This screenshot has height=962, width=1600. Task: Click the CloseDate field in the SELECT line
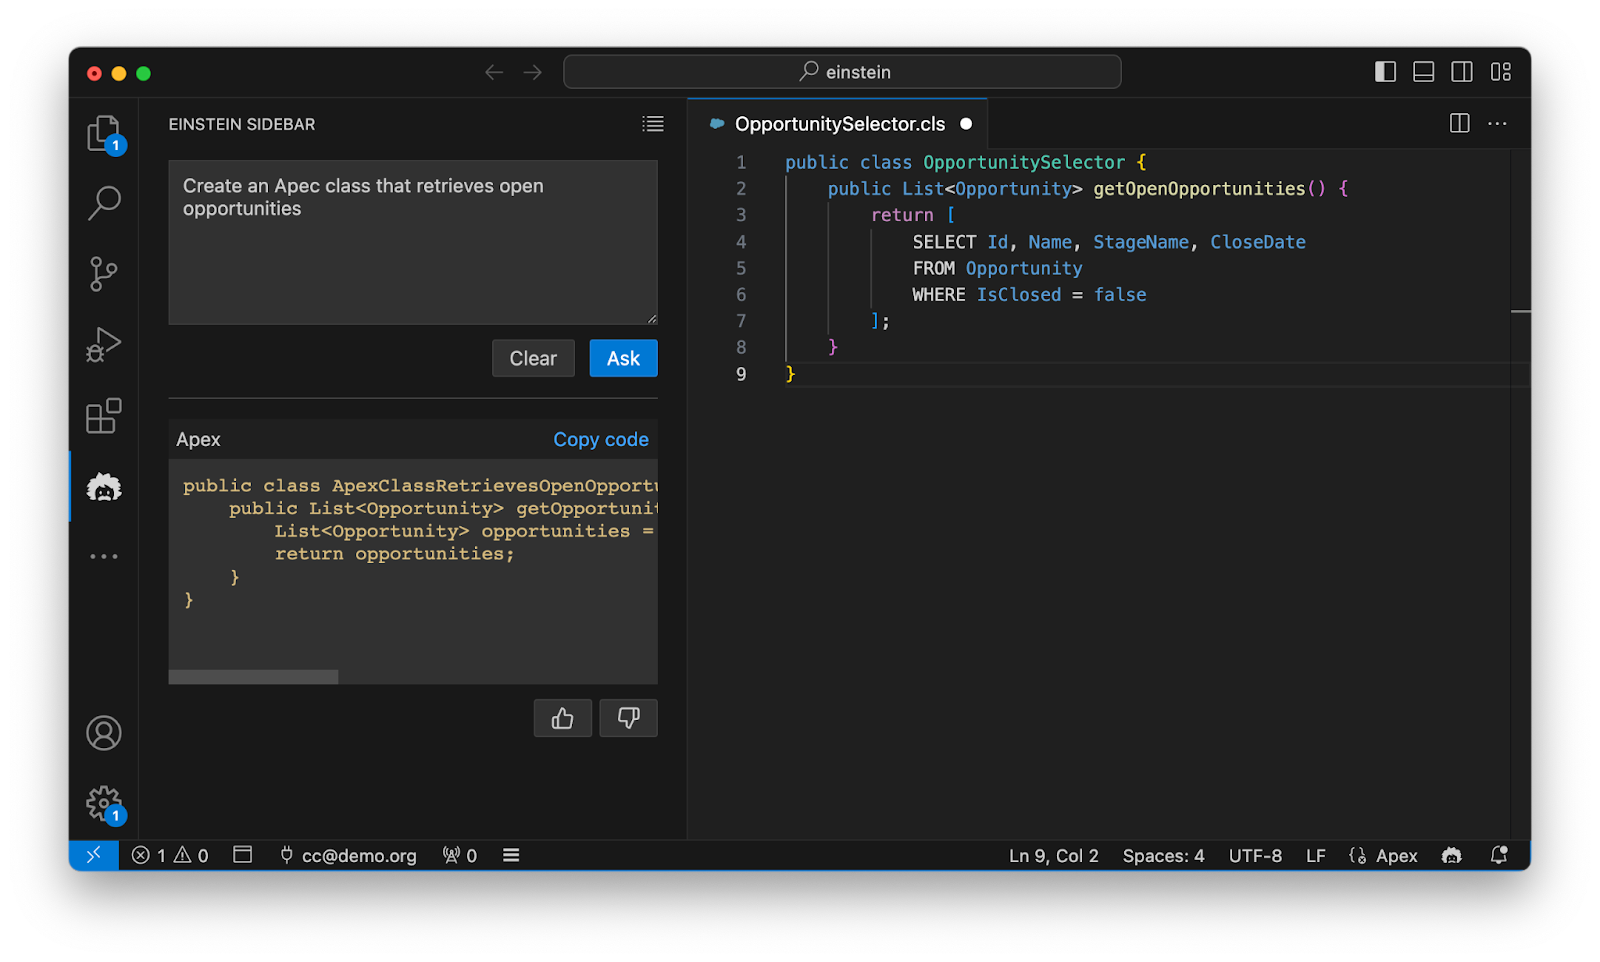pyautogui.click(x=1258, y=241)
